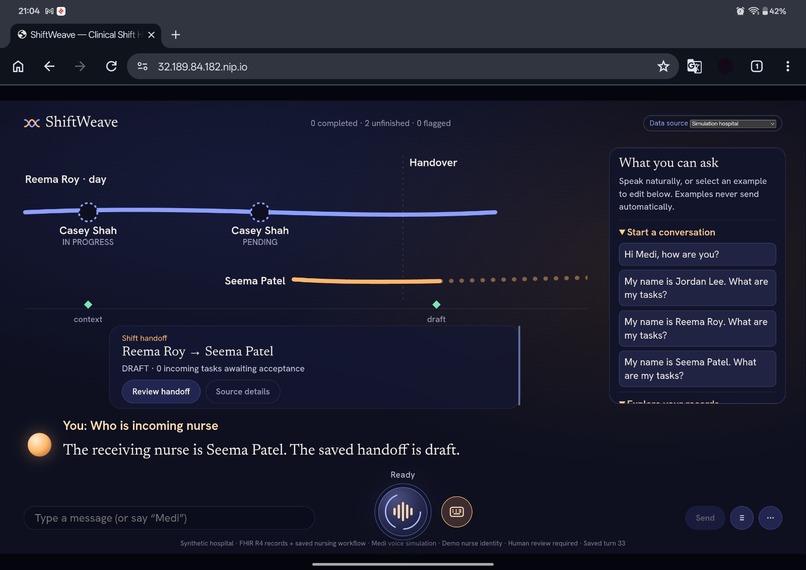Click the Handover label

tap(433, 162)
